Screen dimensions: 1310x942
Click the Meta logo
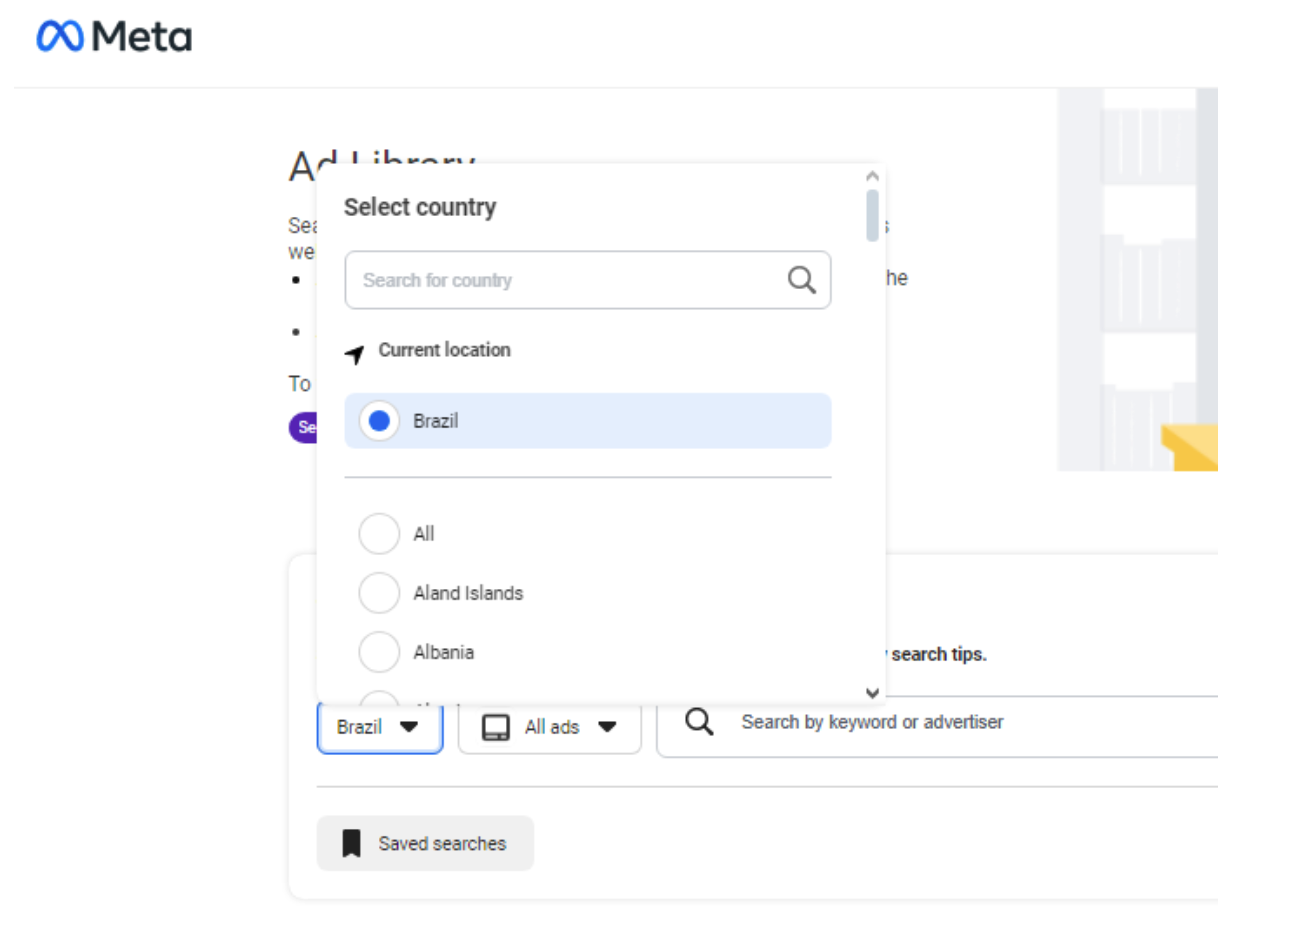[114, 37]
